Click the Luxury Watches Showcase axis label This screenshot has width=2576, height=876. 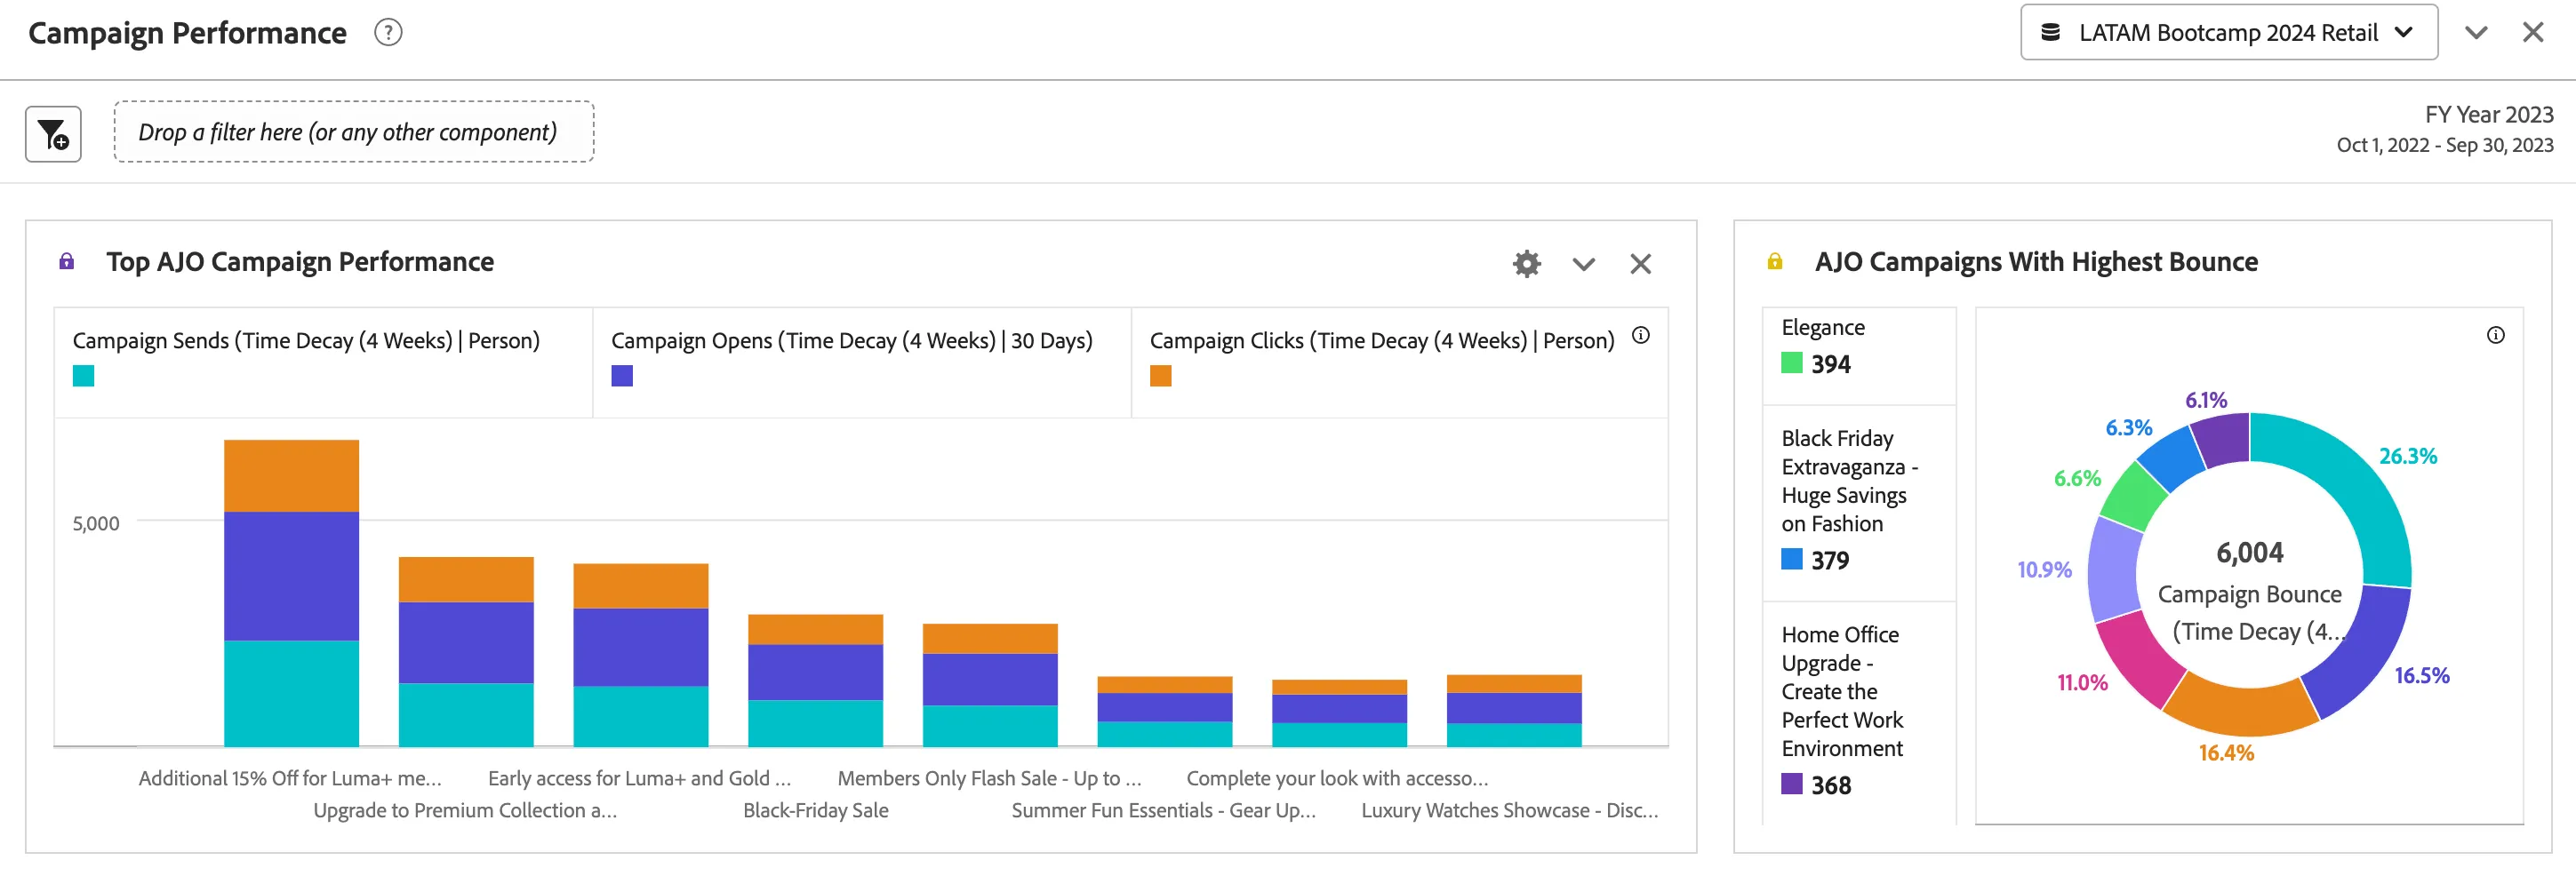click(x=1509, y=811)
